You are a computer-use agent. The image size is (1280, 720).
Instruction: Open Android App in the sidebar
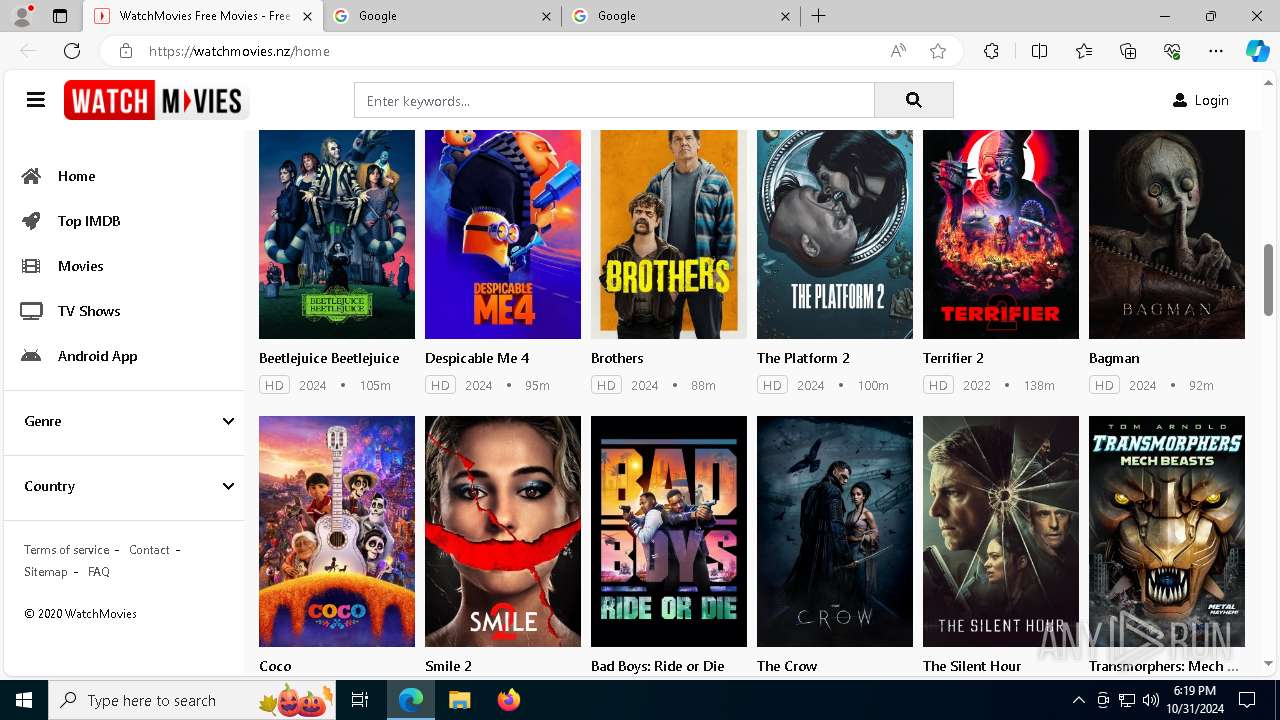tap(97, 356)
